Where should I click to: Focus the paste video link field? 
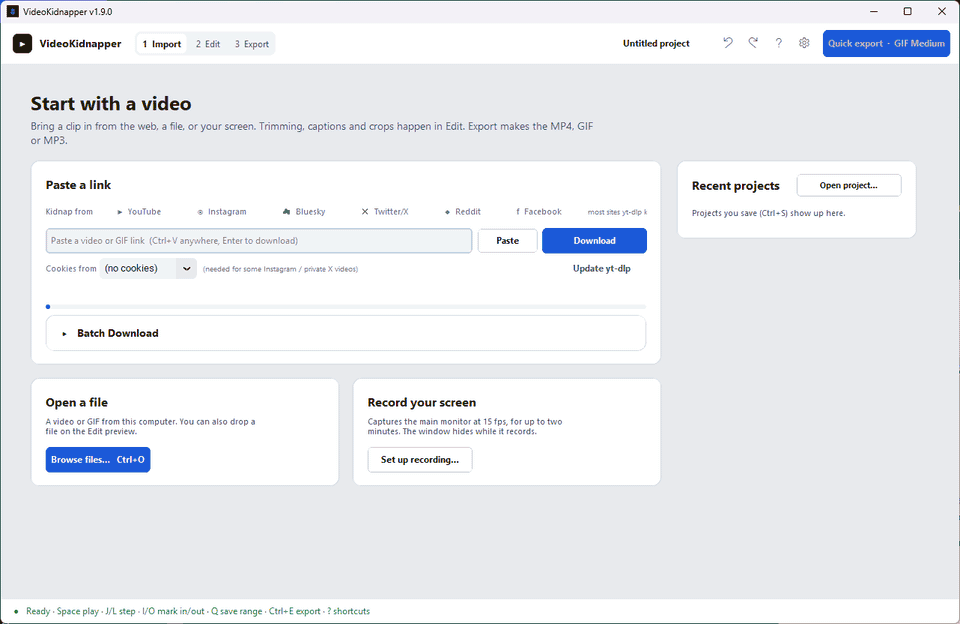[x=258, y=241]
